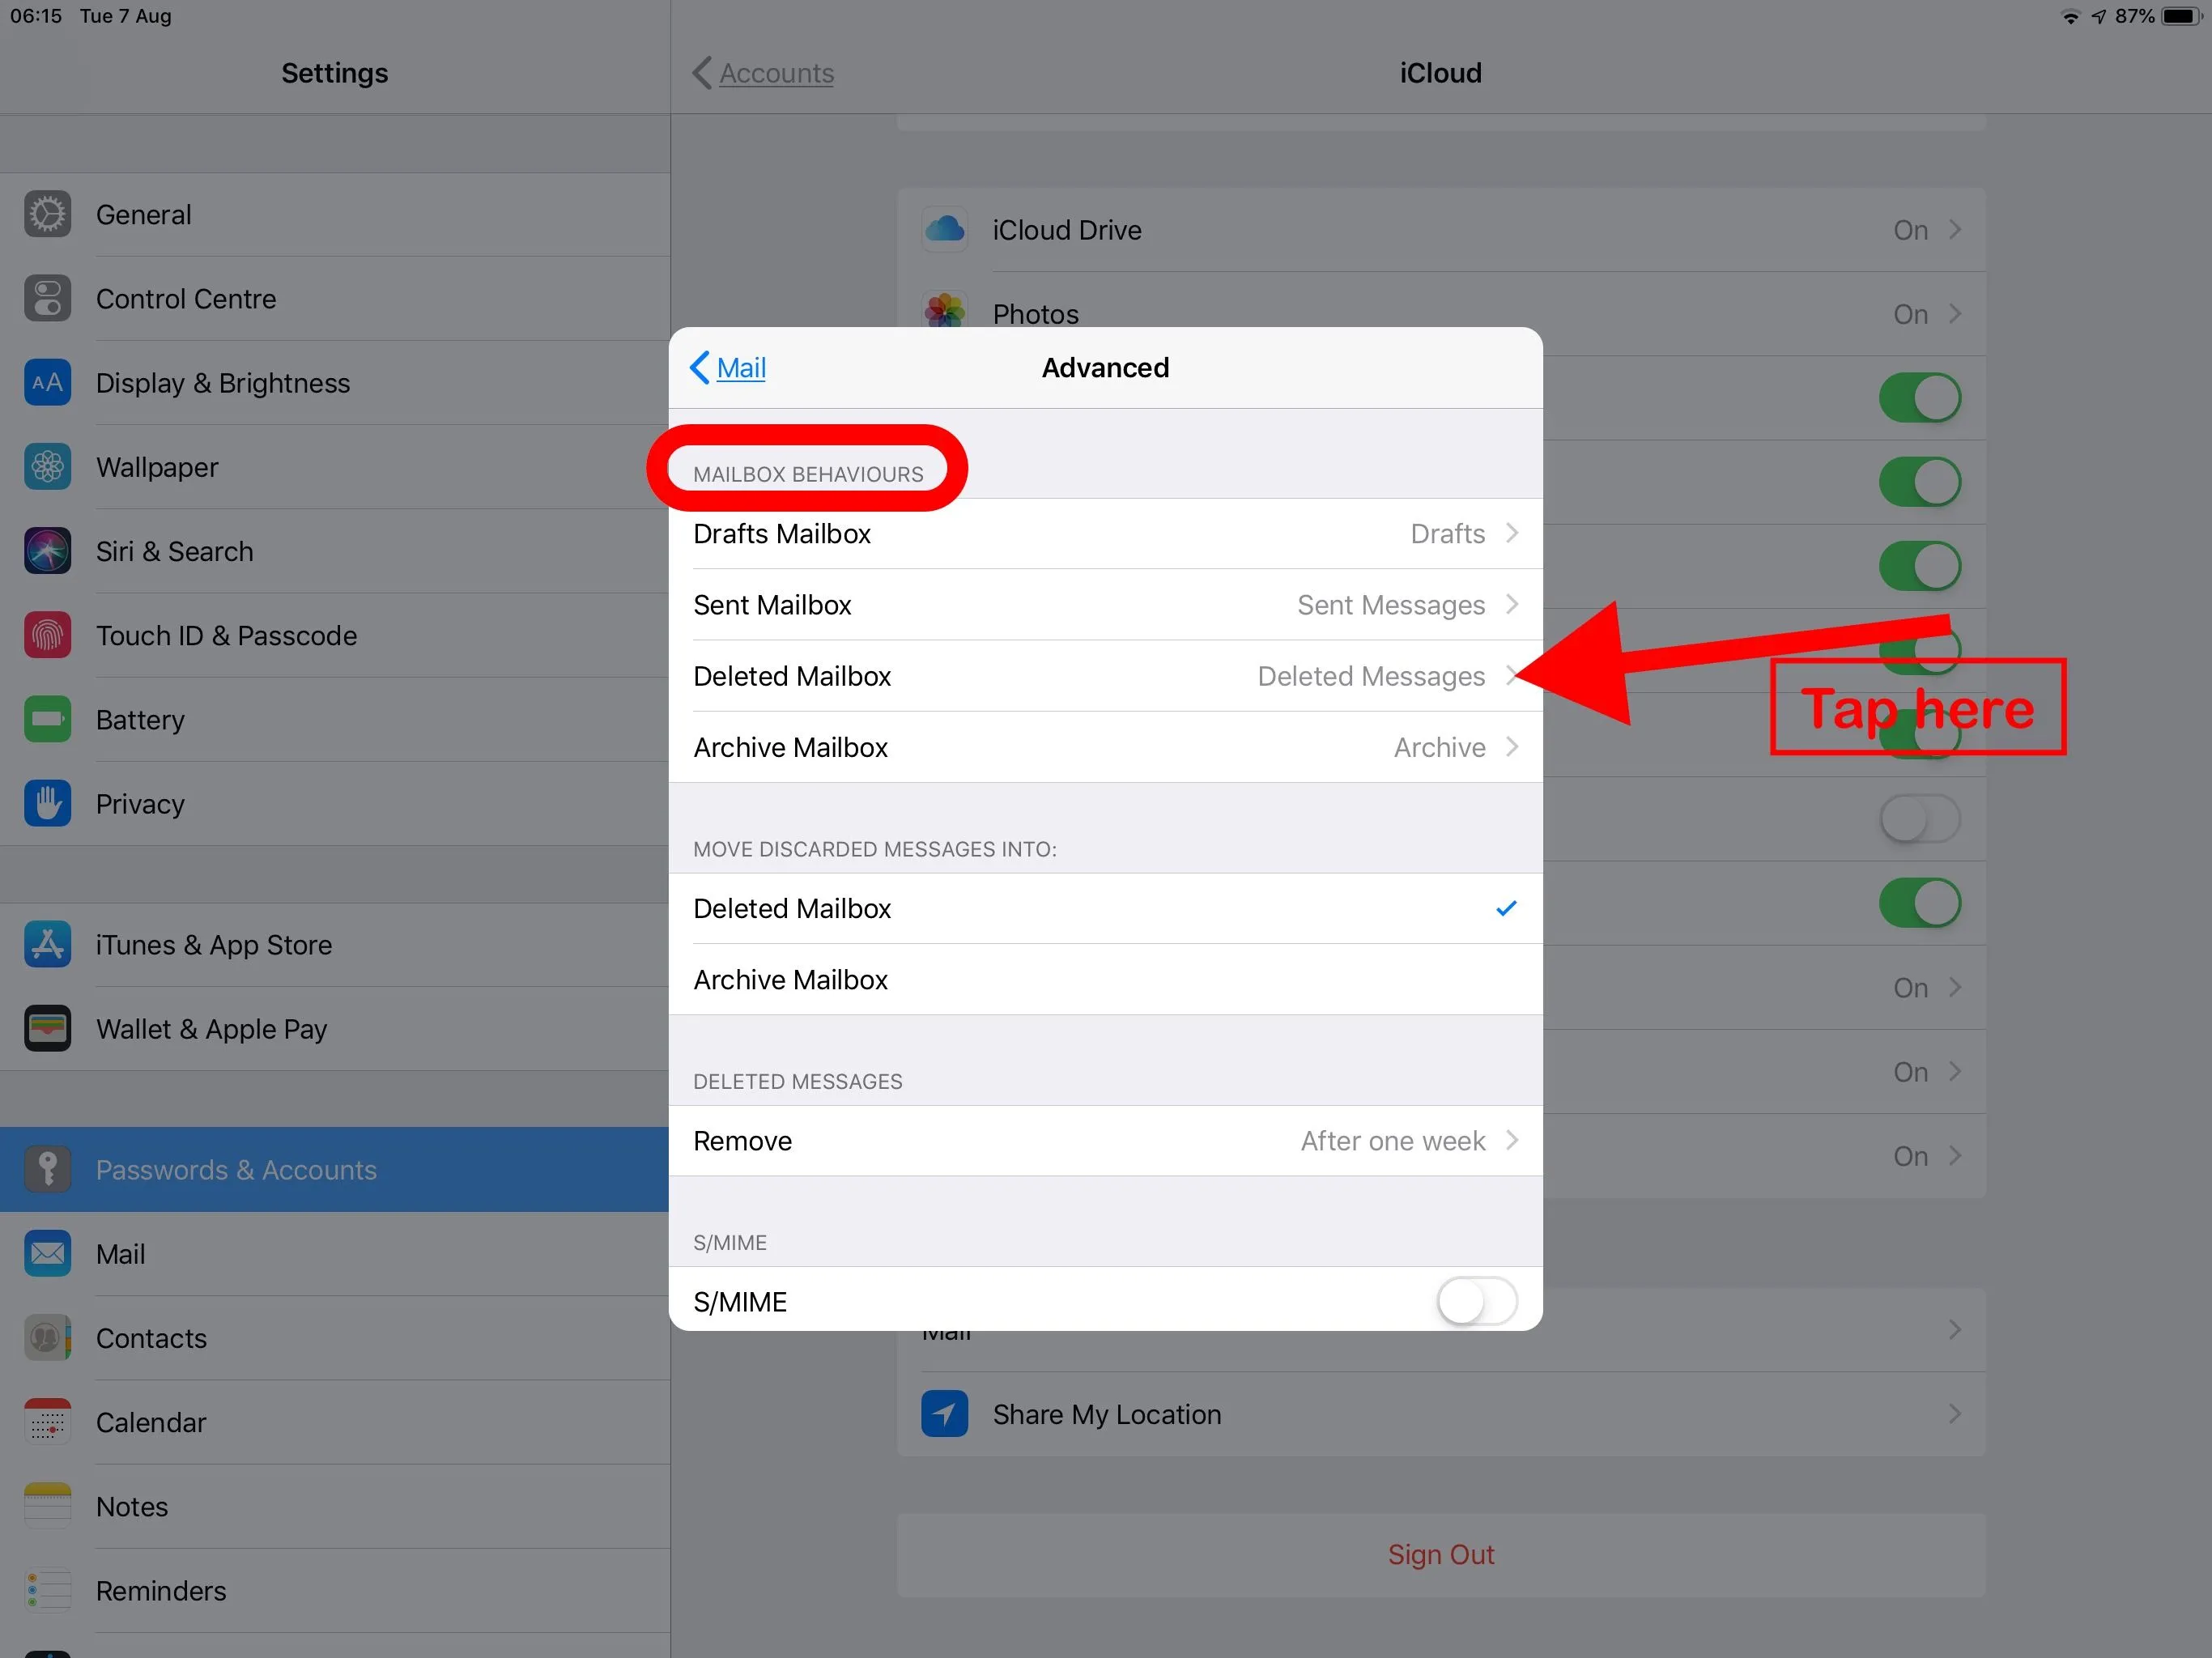Tap the Siri & Search icon

pyautogui.click(x=47, y=551)
